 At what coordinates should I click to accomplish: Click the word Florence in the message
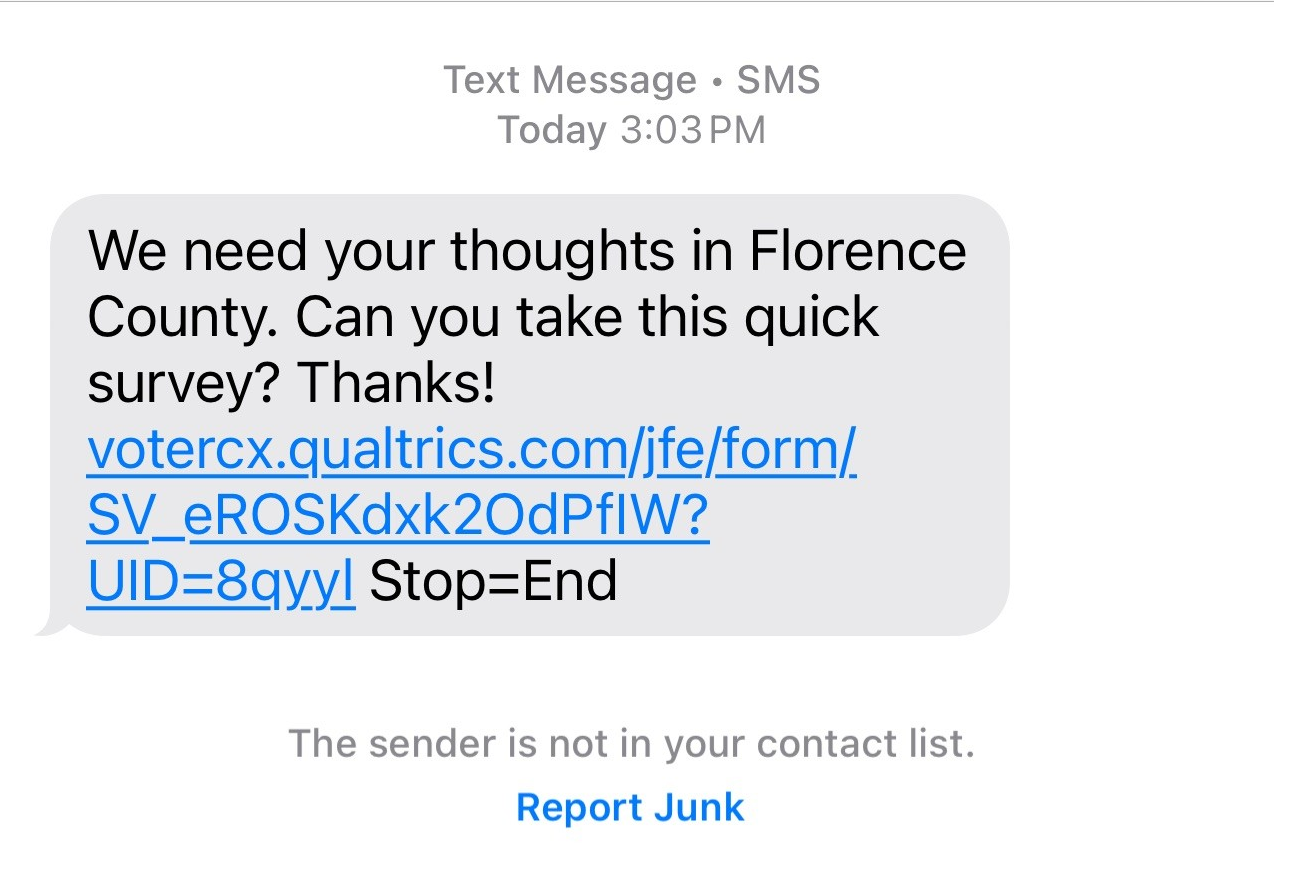click(858, 251)
